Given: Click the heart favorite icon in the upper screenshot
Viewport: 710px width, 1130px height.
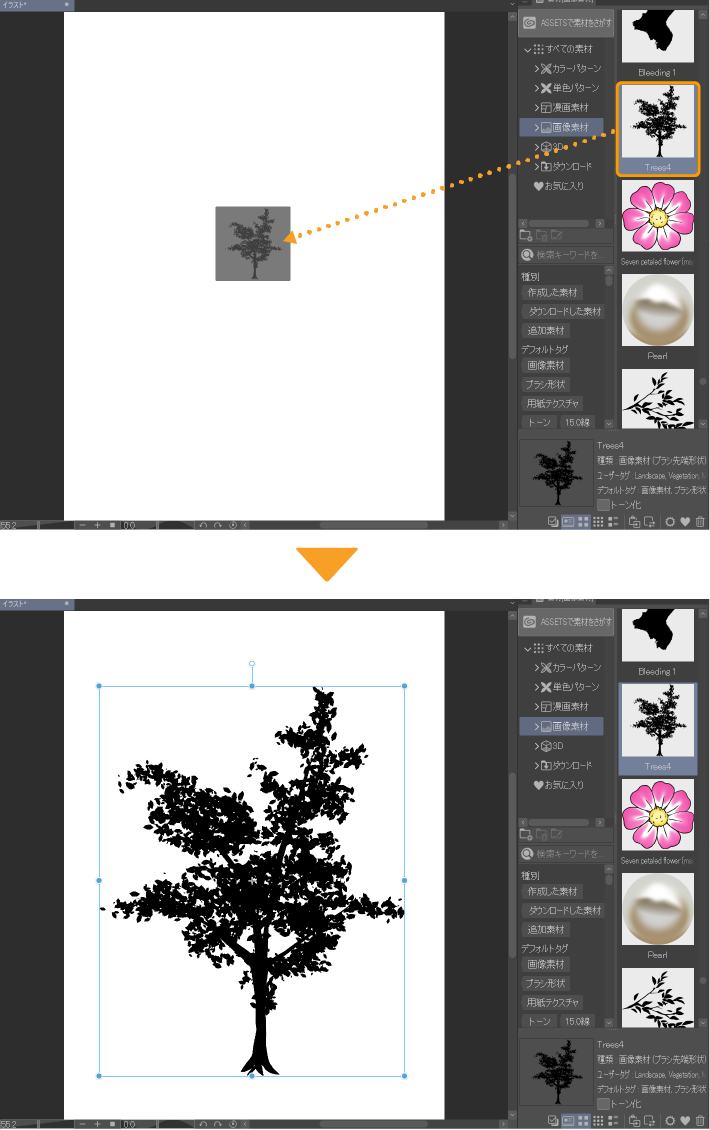Looking at the screenshot, I should (685, 522).
